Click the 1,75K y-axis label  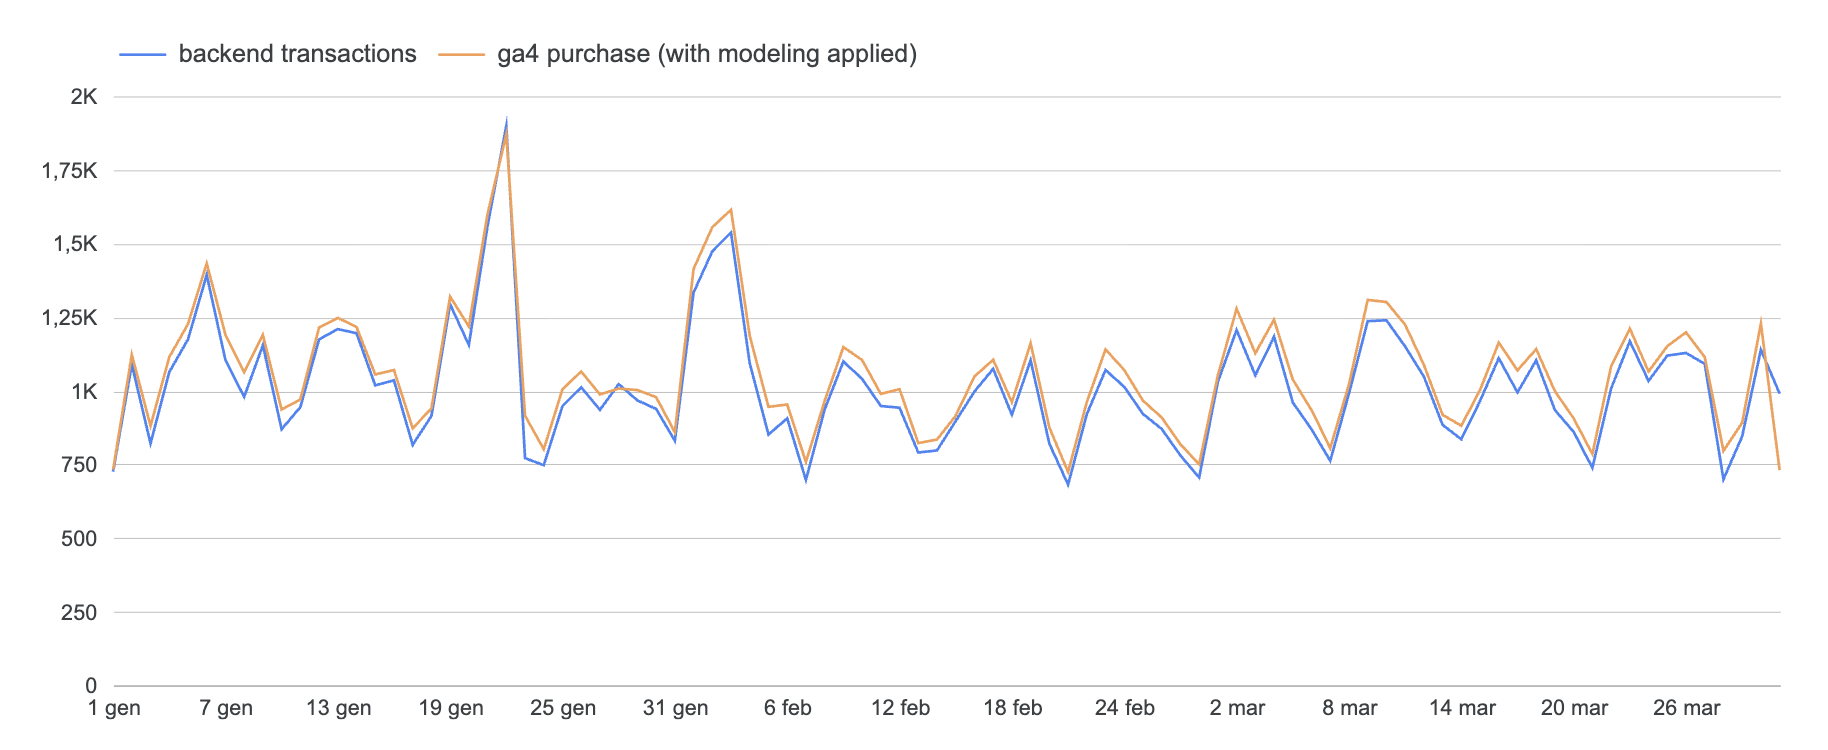(x=69, y=171)
